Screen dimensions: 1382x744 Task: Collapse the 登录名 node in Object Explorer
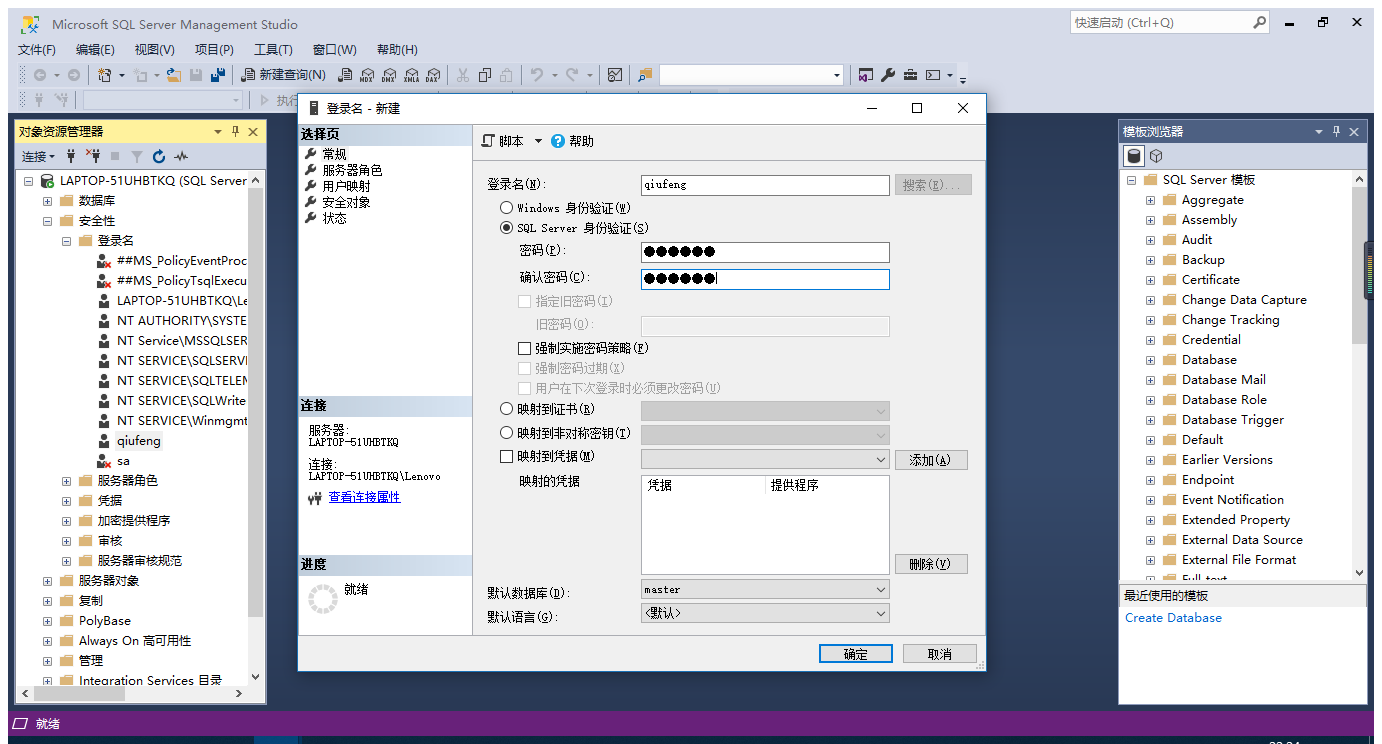click(66, 240)
